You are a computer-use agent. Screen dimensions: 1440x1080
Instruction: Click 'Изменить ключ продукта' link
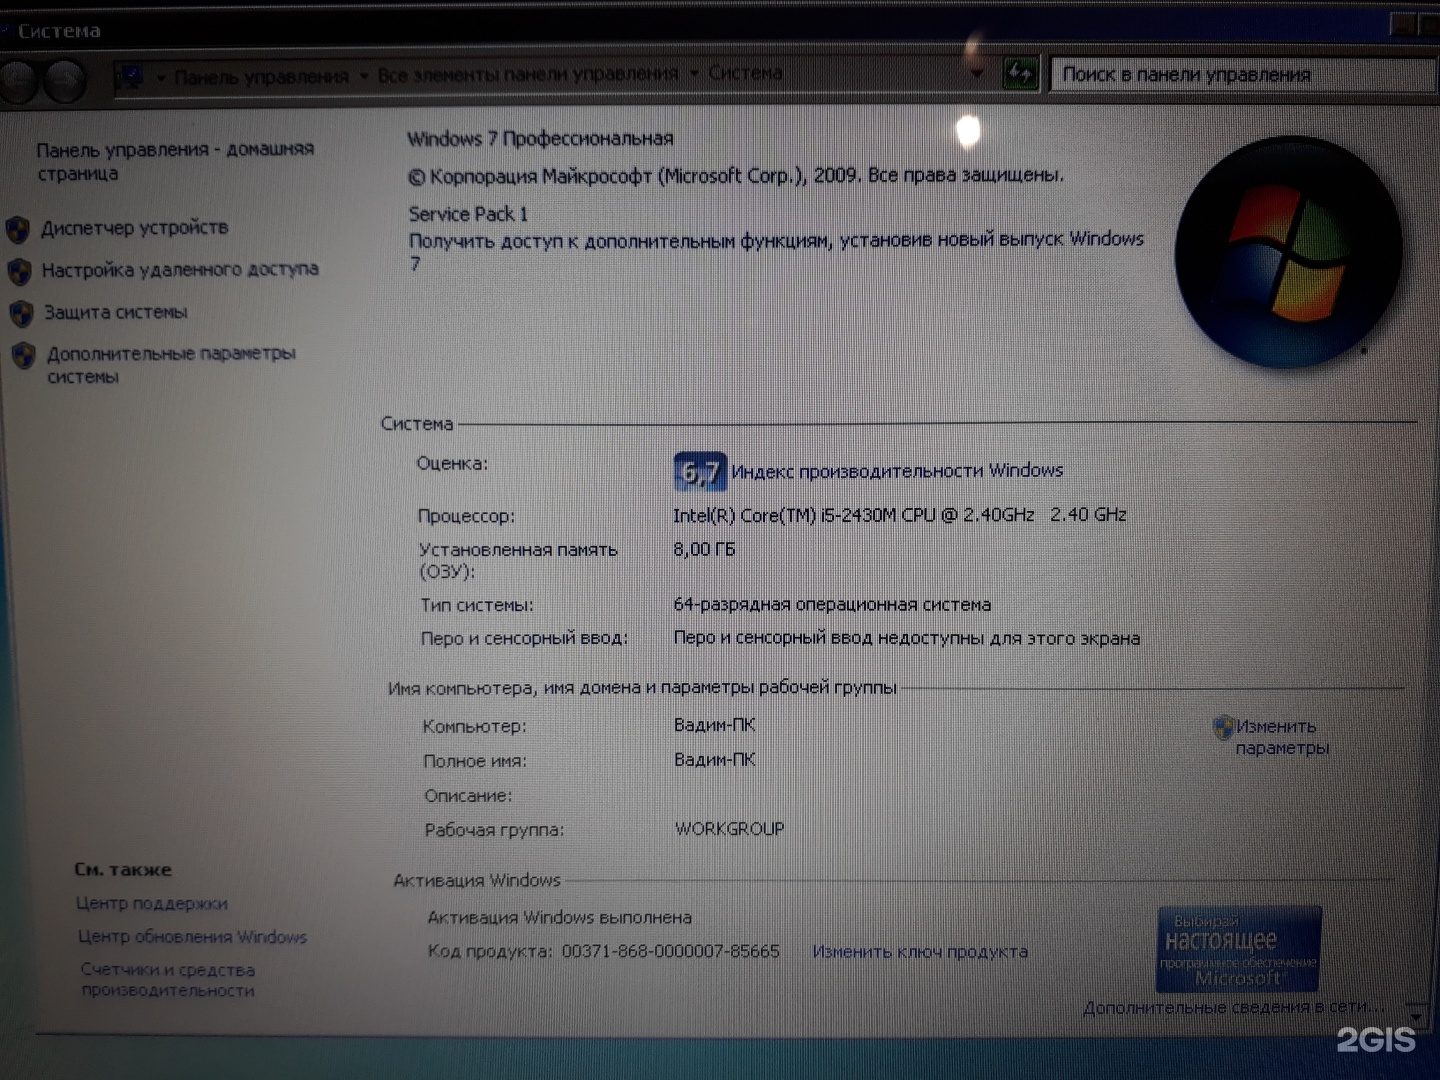pyautogui.click(x=920, y=951)
